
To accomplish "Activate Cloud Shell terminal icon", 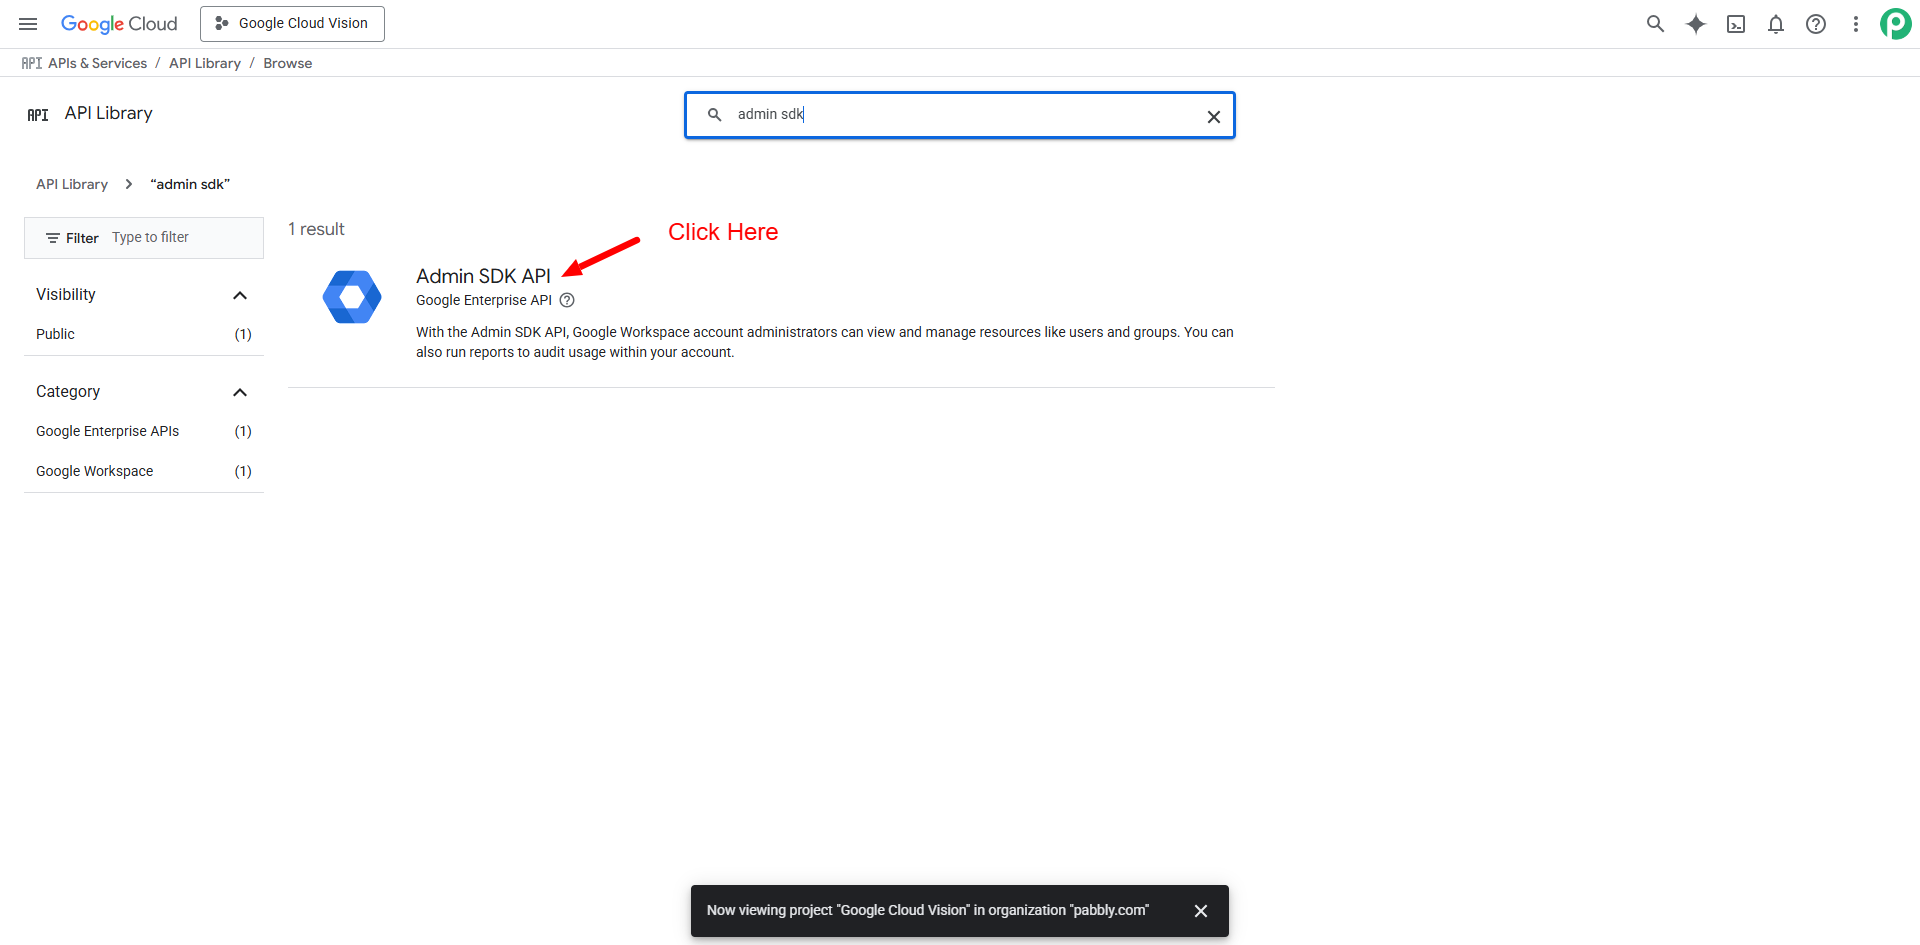I will (1736, 24).
